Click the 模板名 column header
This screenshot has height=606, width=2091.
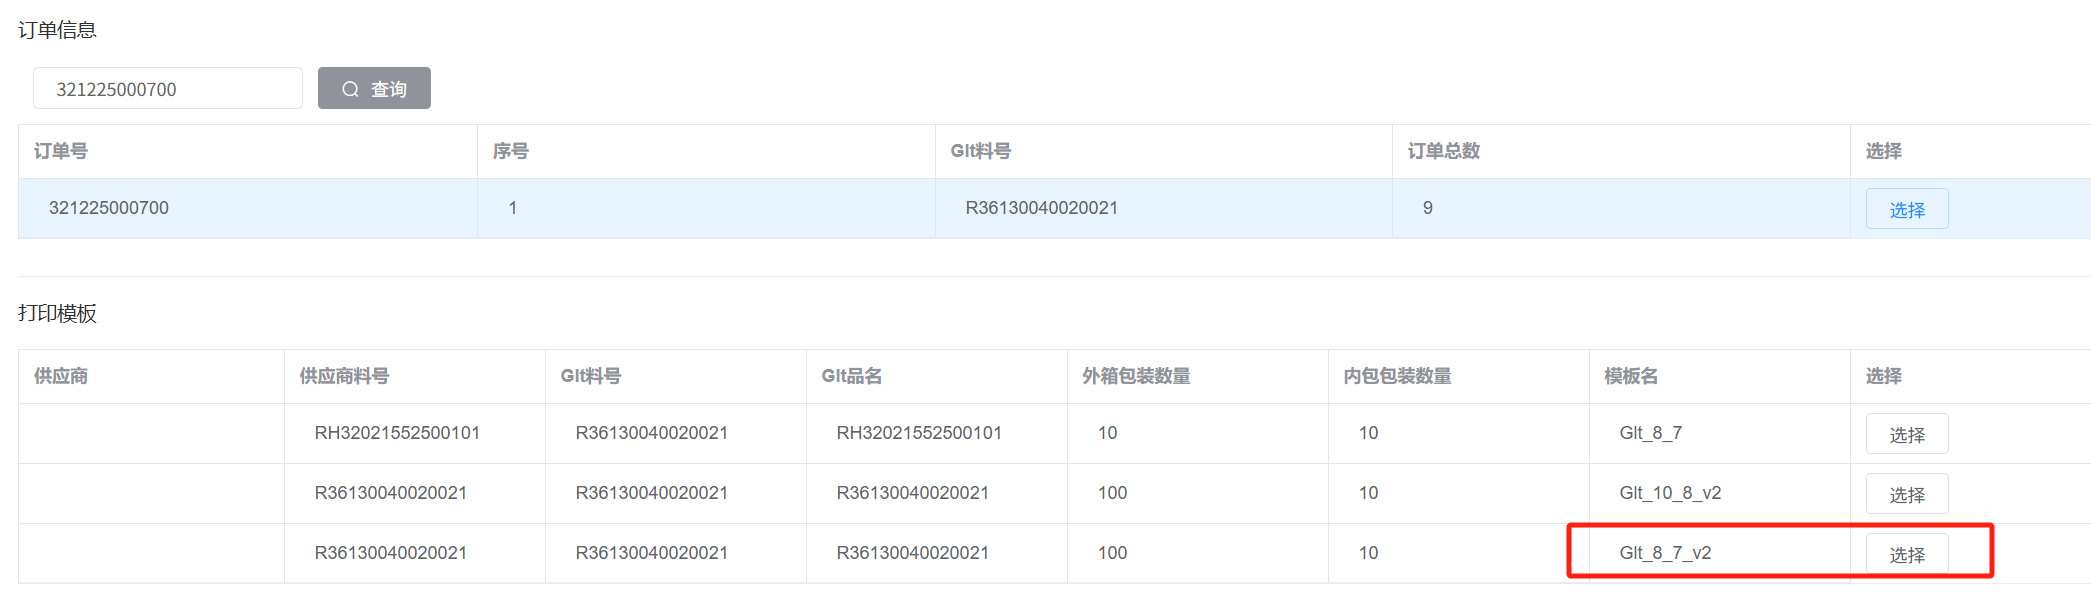point(1631,376)
